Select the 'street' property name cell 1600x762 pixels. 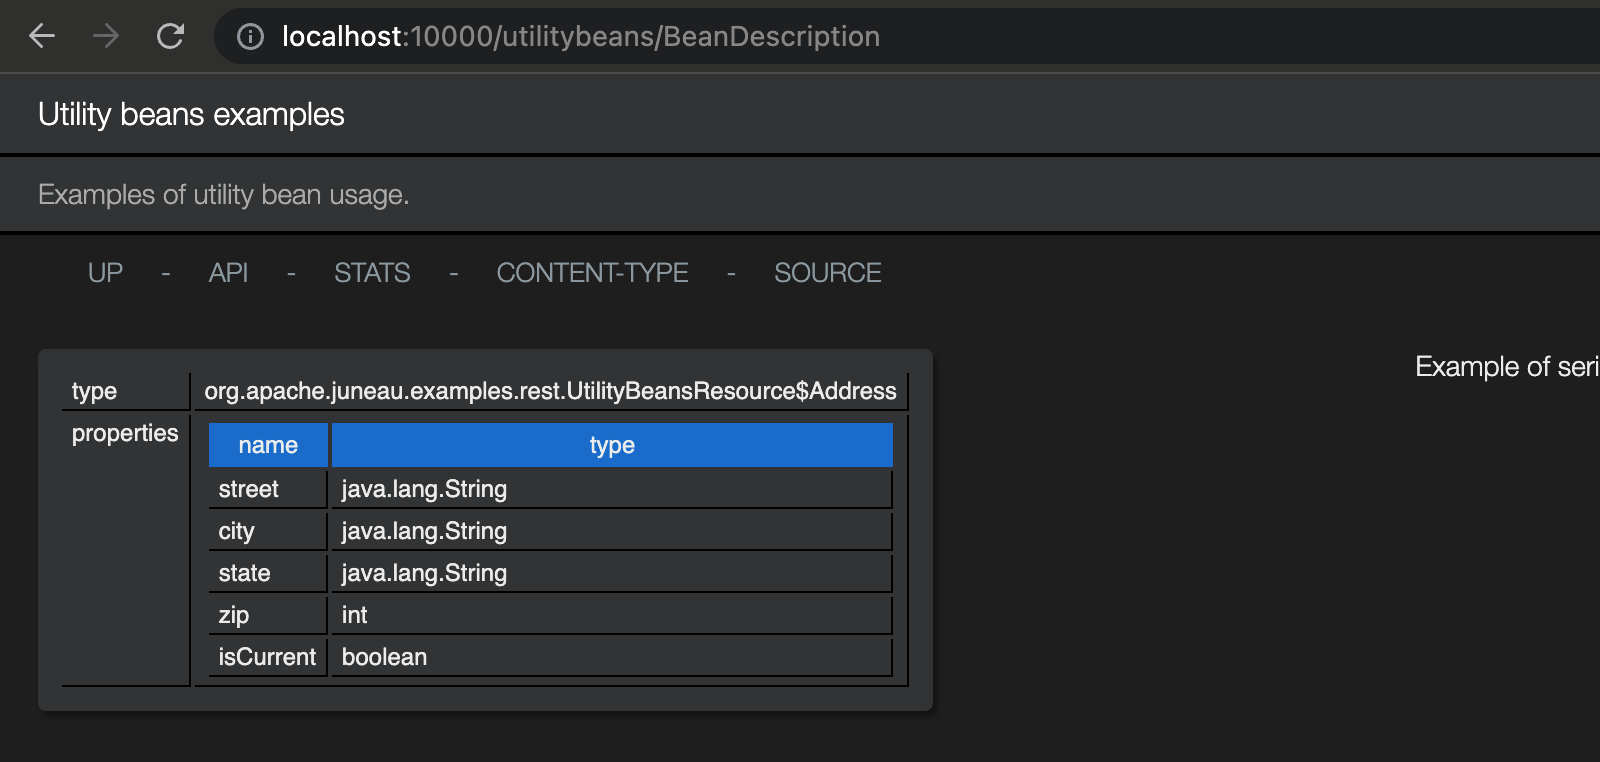click(249, 489)
